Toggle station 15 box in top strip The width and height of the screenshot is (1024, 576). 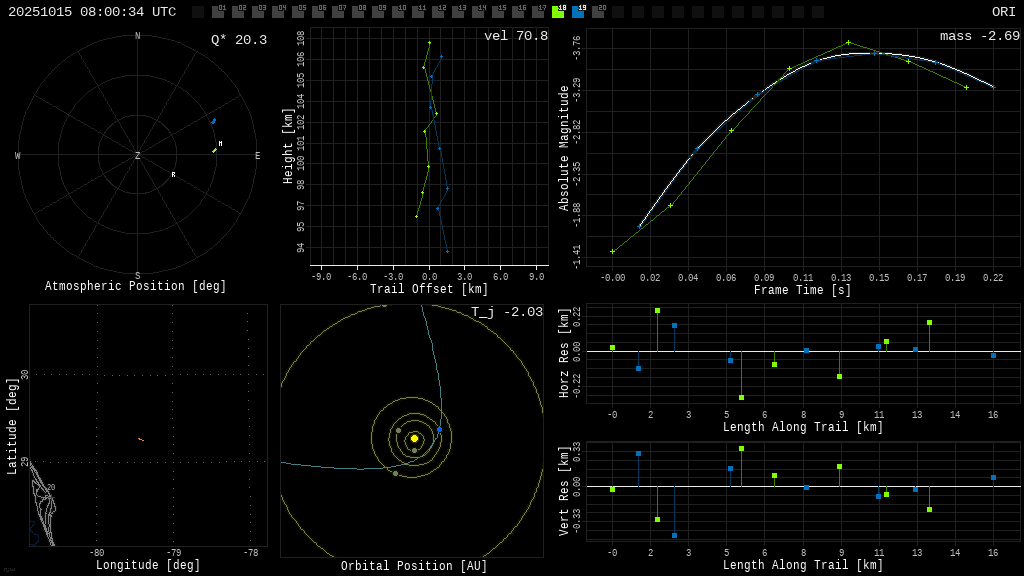(498, 12)
